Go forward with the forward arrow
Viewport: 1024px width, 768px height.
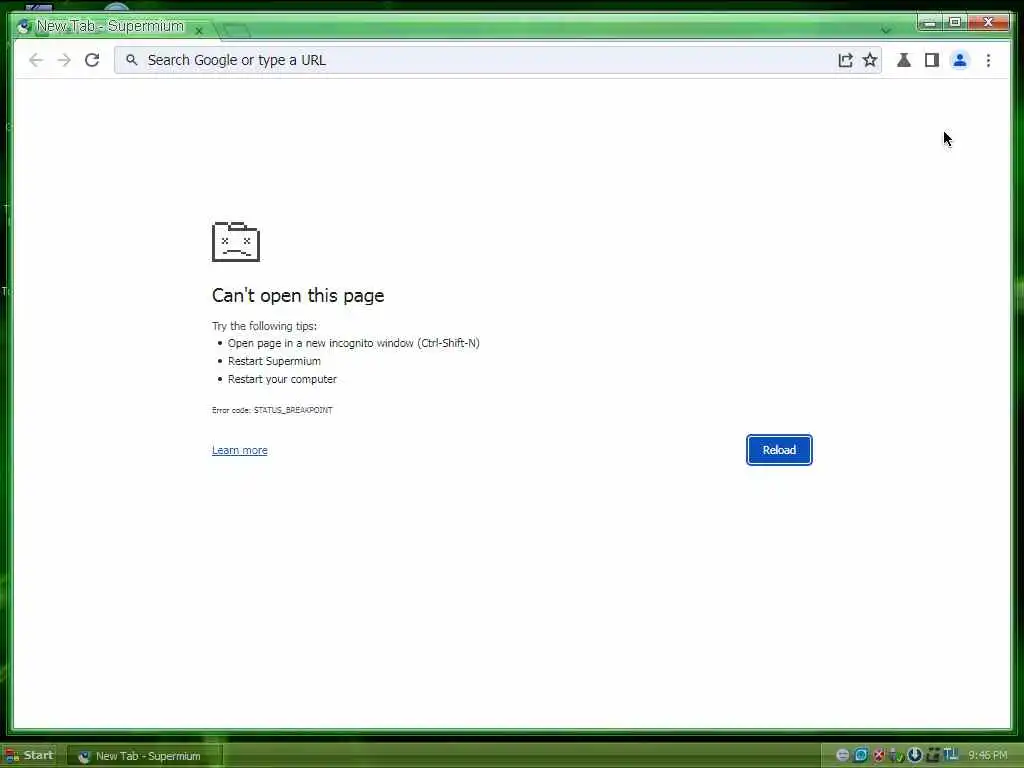(x=64, y=60)
